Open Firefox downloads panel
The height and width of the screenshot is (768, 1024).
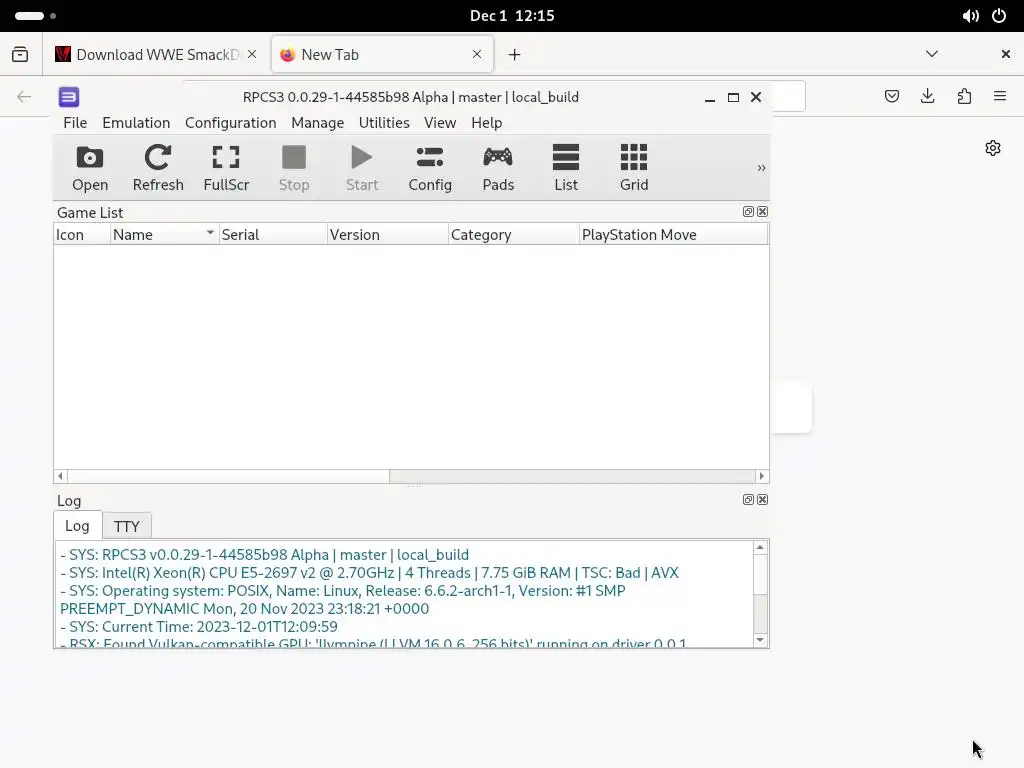pyautogui.click(x=927, y=97)
